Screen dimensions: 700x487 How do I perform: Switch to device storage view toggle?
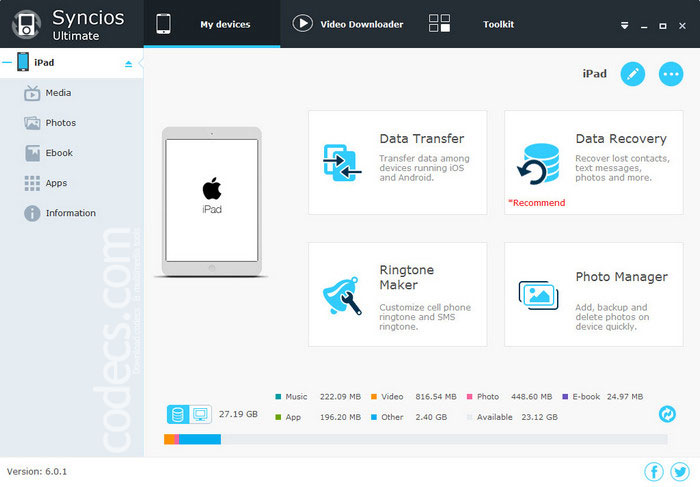(178, 414)
